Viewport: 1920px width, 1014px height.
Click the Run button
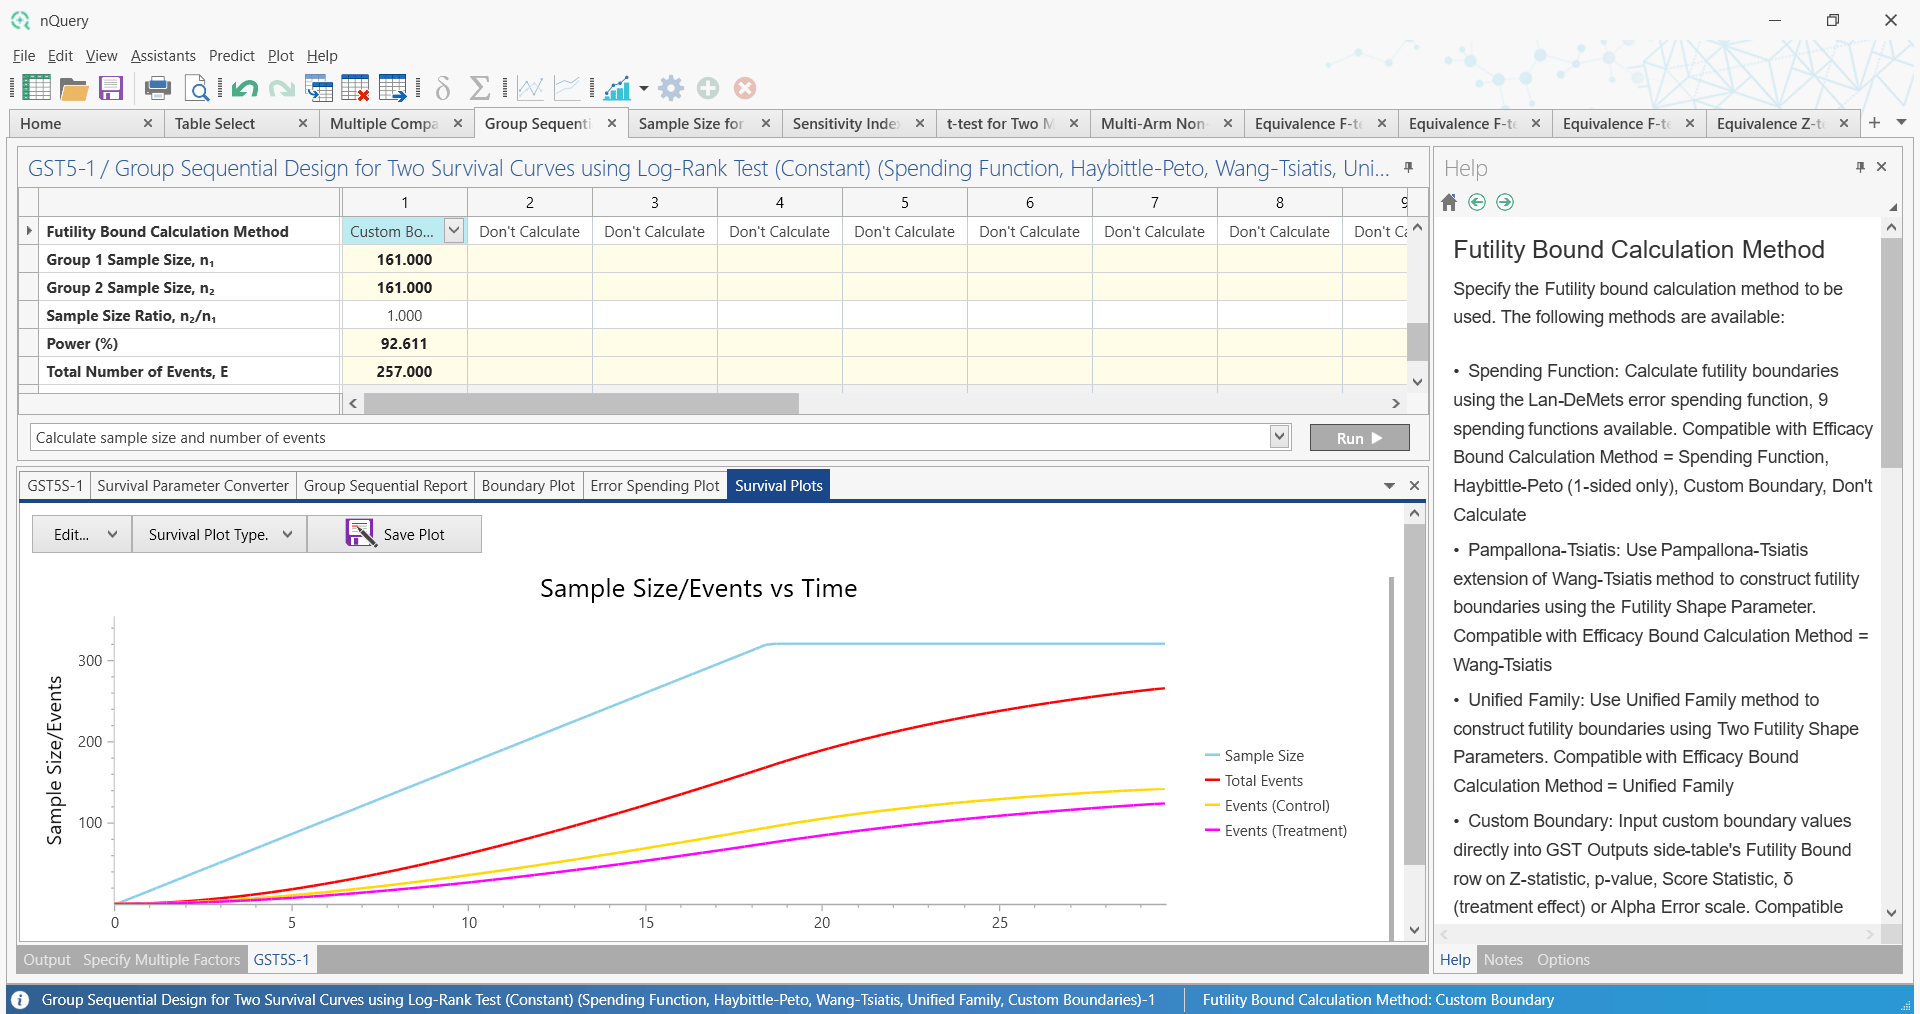point(1359,438)
